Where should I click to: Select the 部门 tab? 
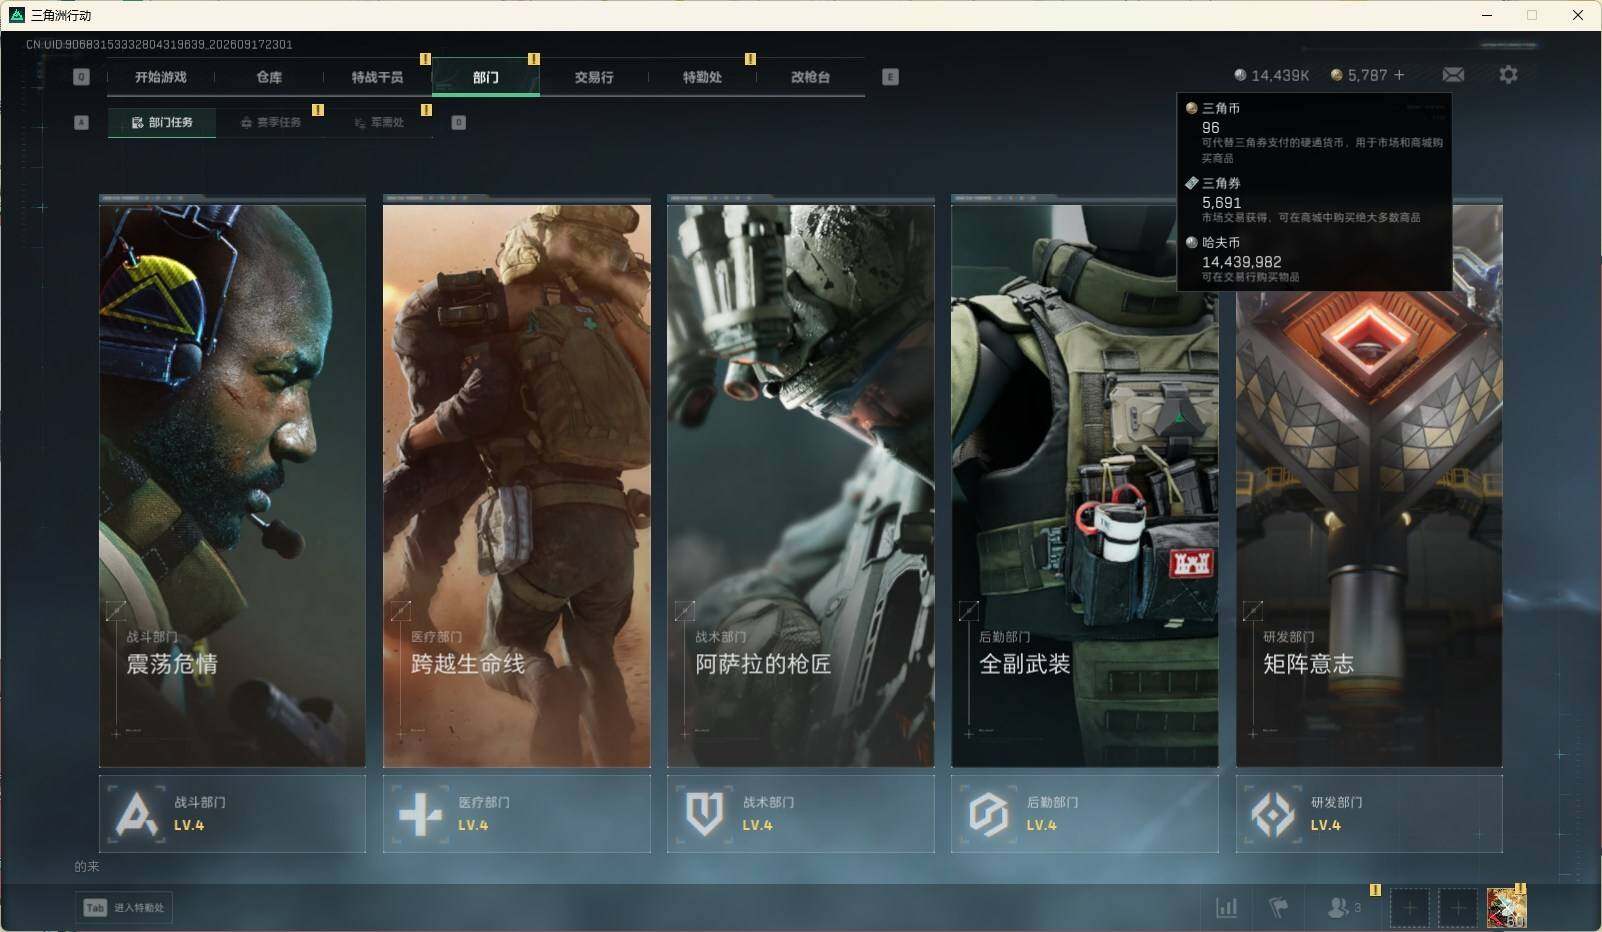coord(486,77)
